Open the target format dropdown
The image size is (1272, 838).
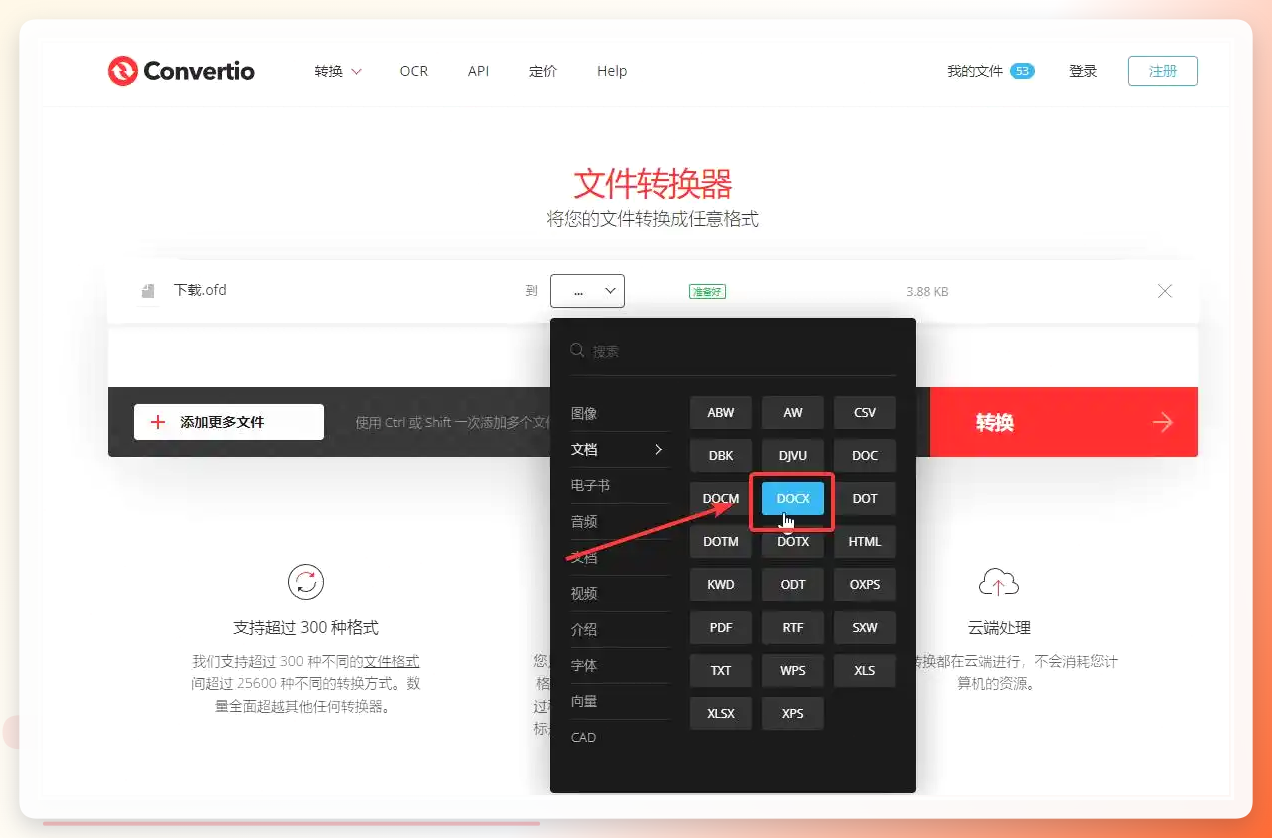[587, 291]
